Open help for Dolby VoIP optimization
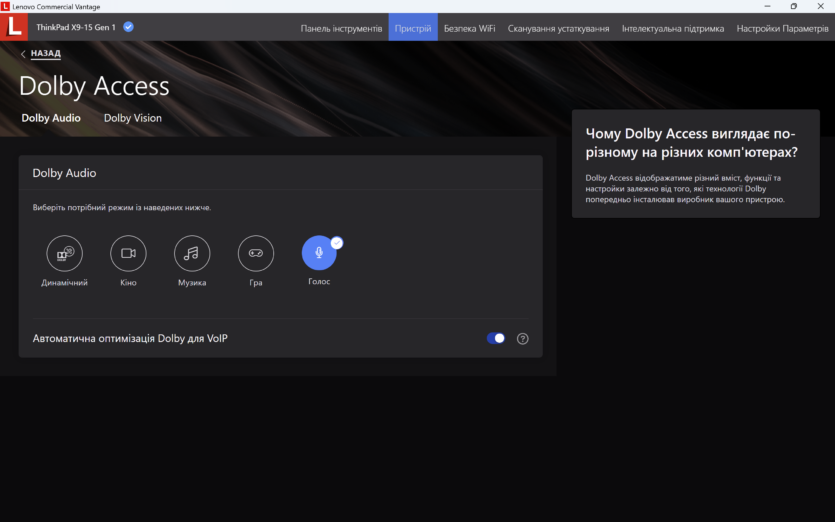 tap(523, 339)
